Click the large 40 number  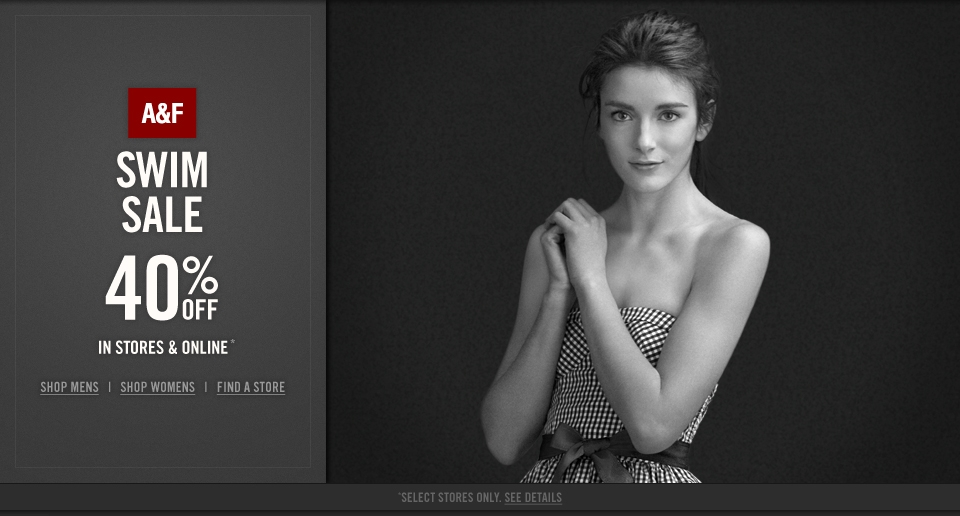(x=143, y=288)
